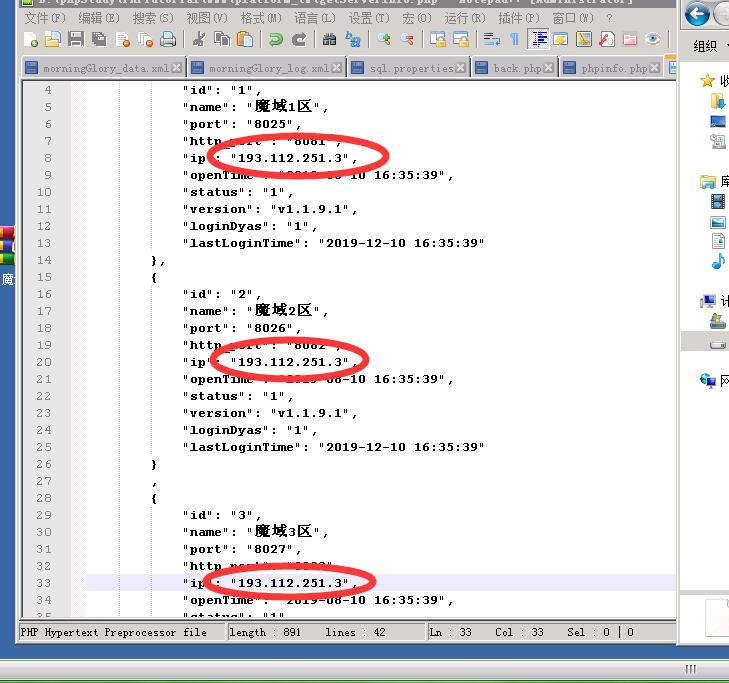Create a new file with toolbar icon

click(x=31, y=40)
